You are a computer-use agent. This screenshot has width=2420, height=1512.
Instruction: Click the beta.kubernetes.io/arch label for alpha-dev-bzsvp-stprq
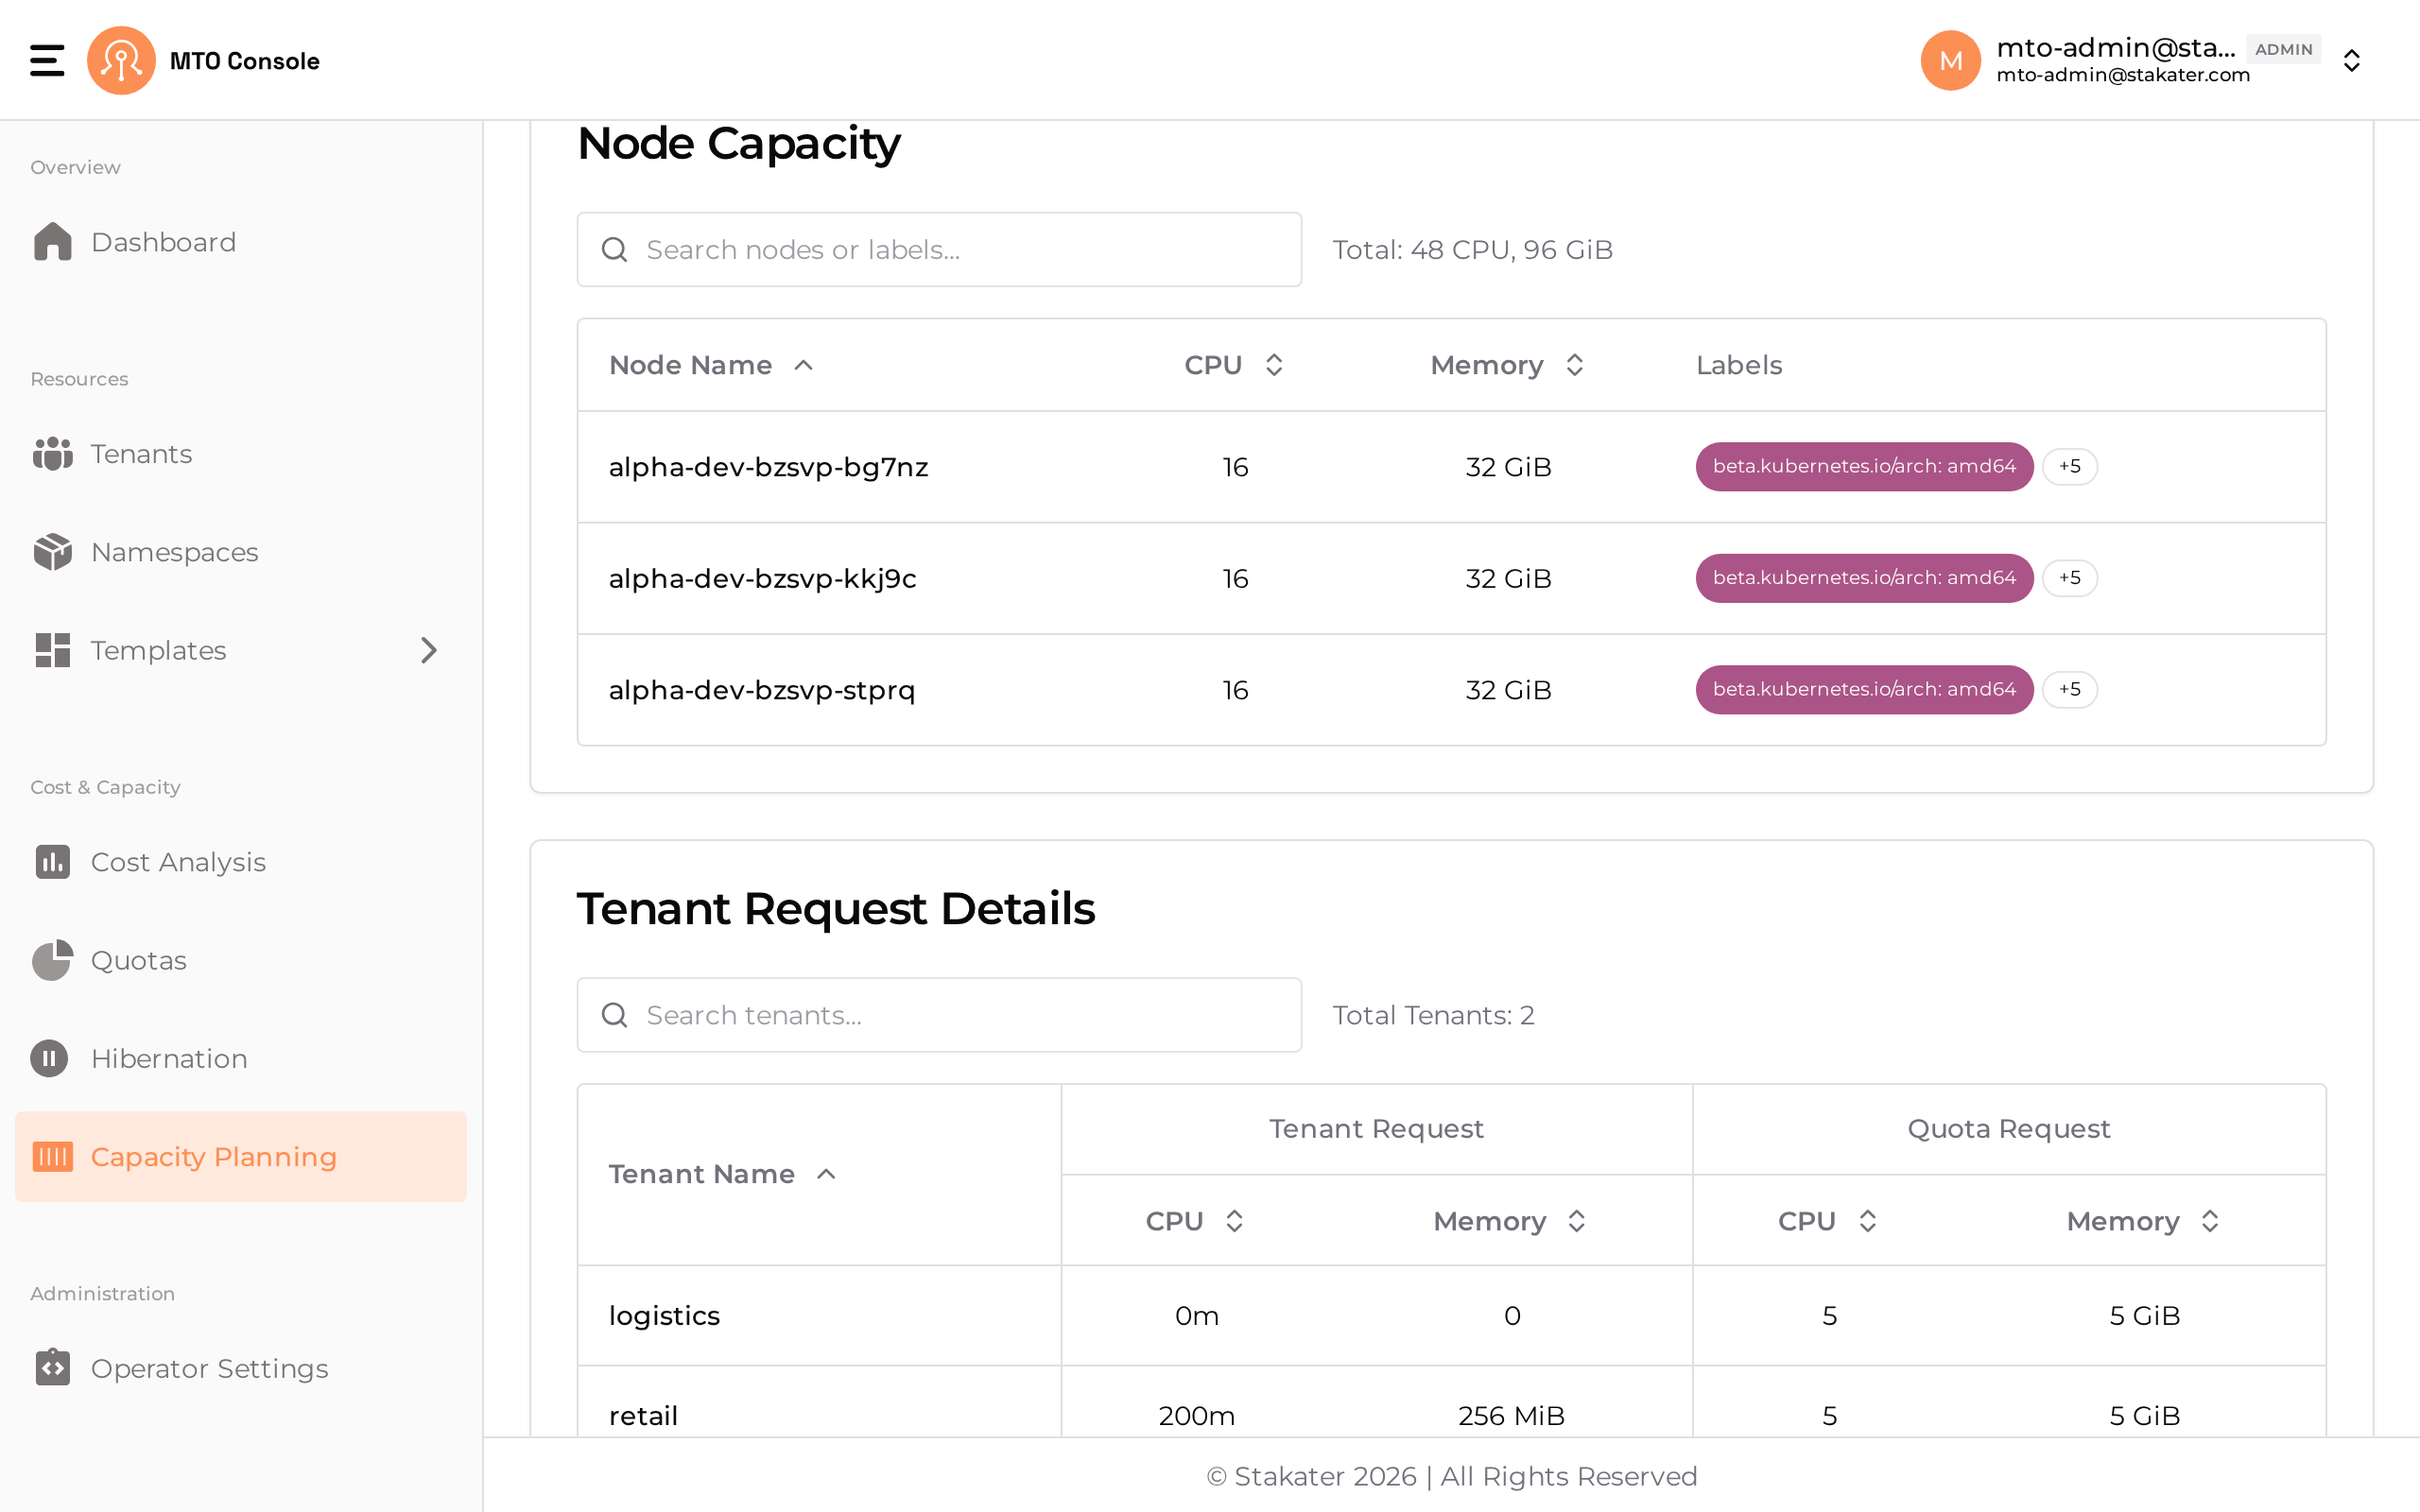[1864, 690]
